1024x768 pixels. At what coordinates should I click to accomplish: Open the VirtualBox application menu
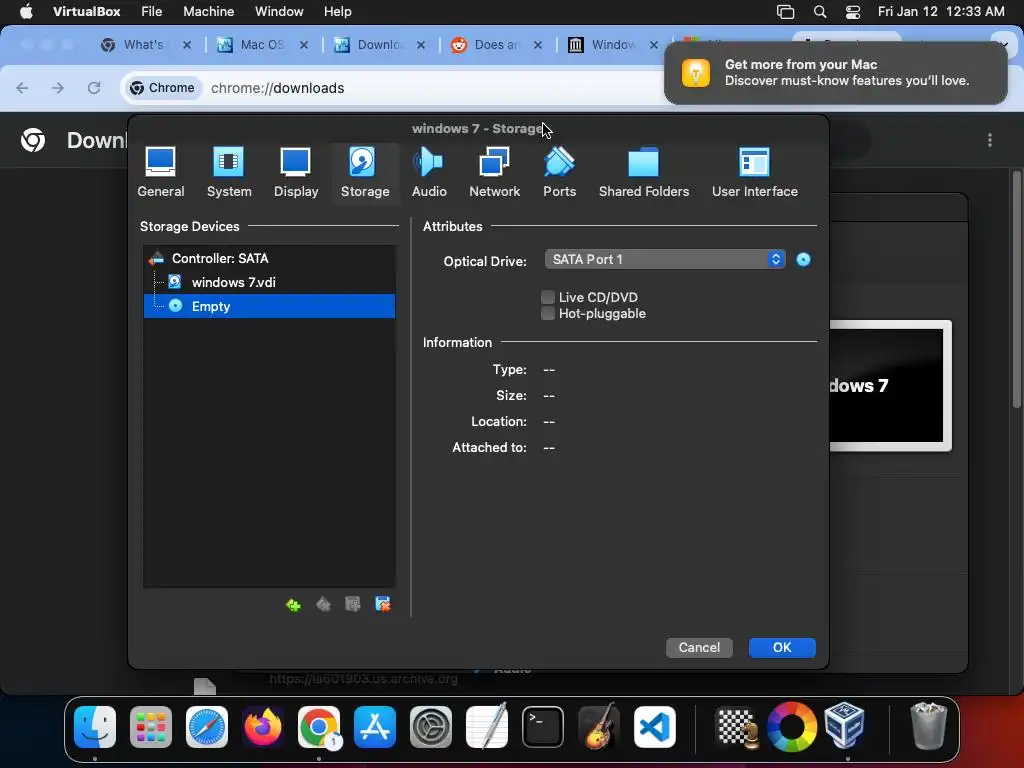coord(86,12)
